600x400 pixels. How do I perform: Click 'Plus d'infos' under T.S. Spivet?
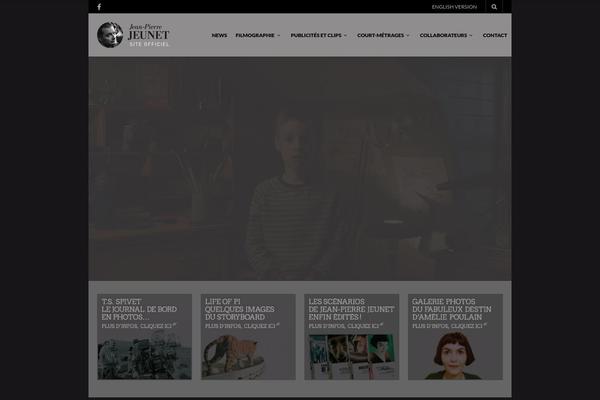pos(139,326)
